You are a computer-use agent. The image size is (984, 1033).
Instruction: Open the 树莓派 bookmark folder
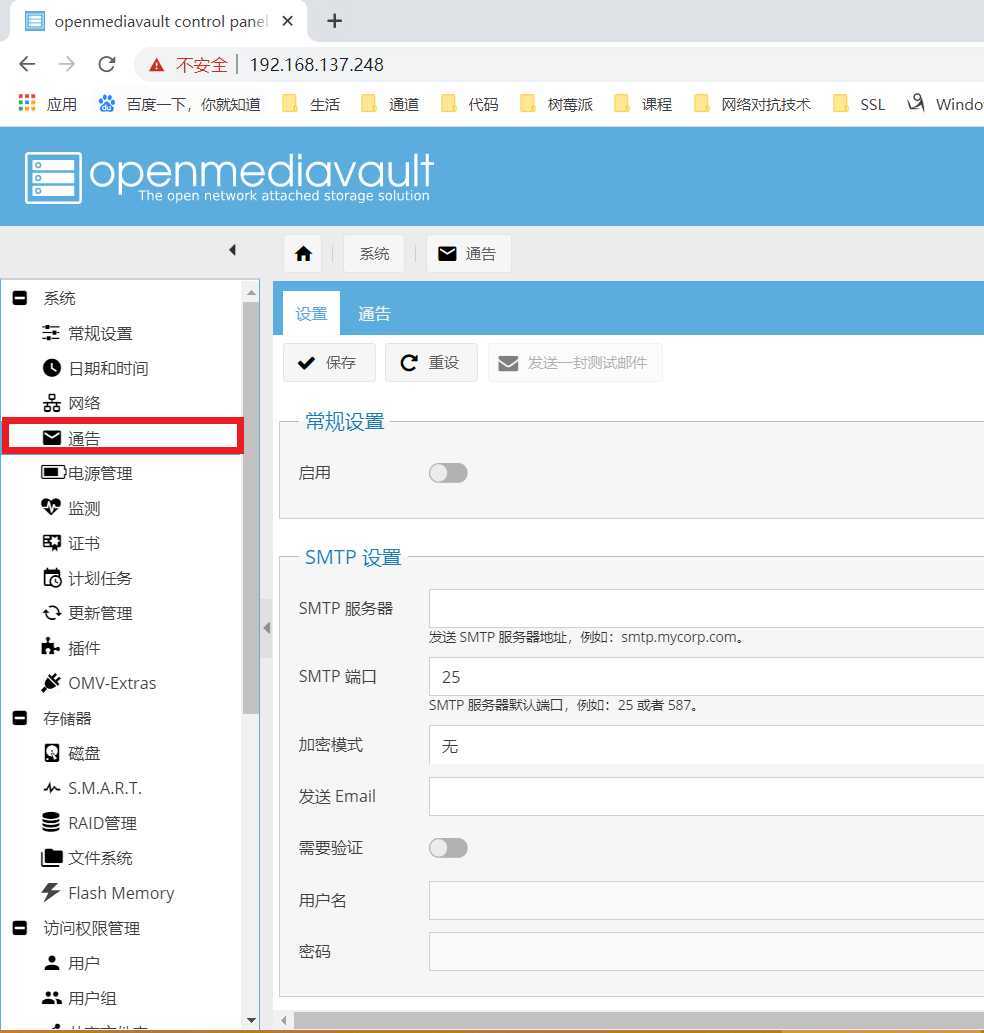(x=557, y=104)
